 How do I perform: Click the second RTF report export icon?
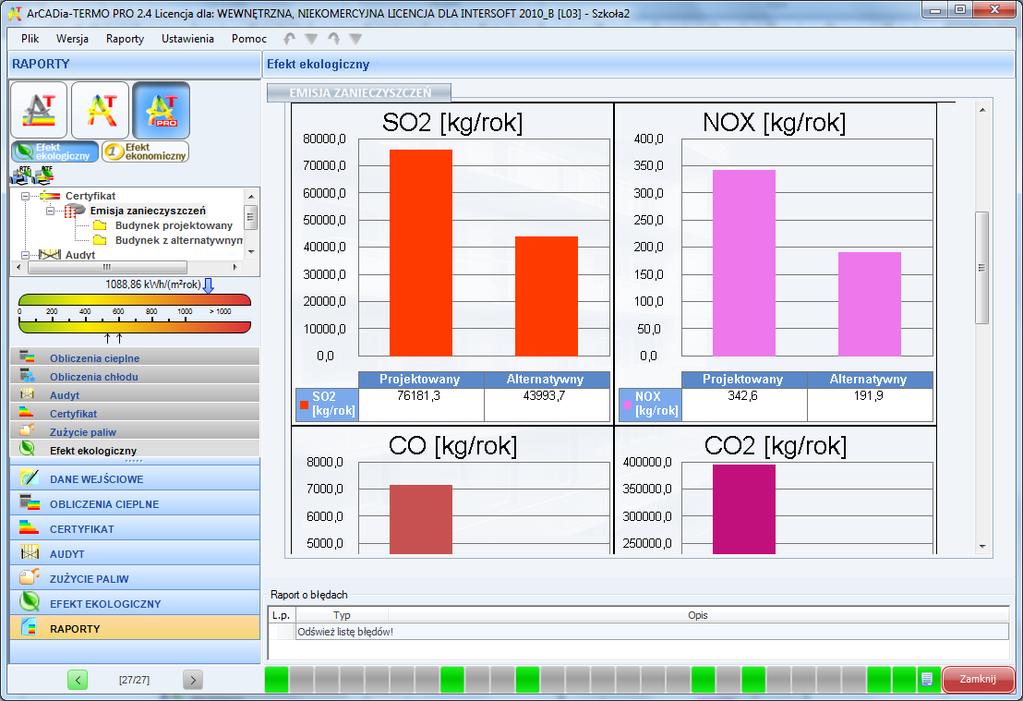[44, 174]
